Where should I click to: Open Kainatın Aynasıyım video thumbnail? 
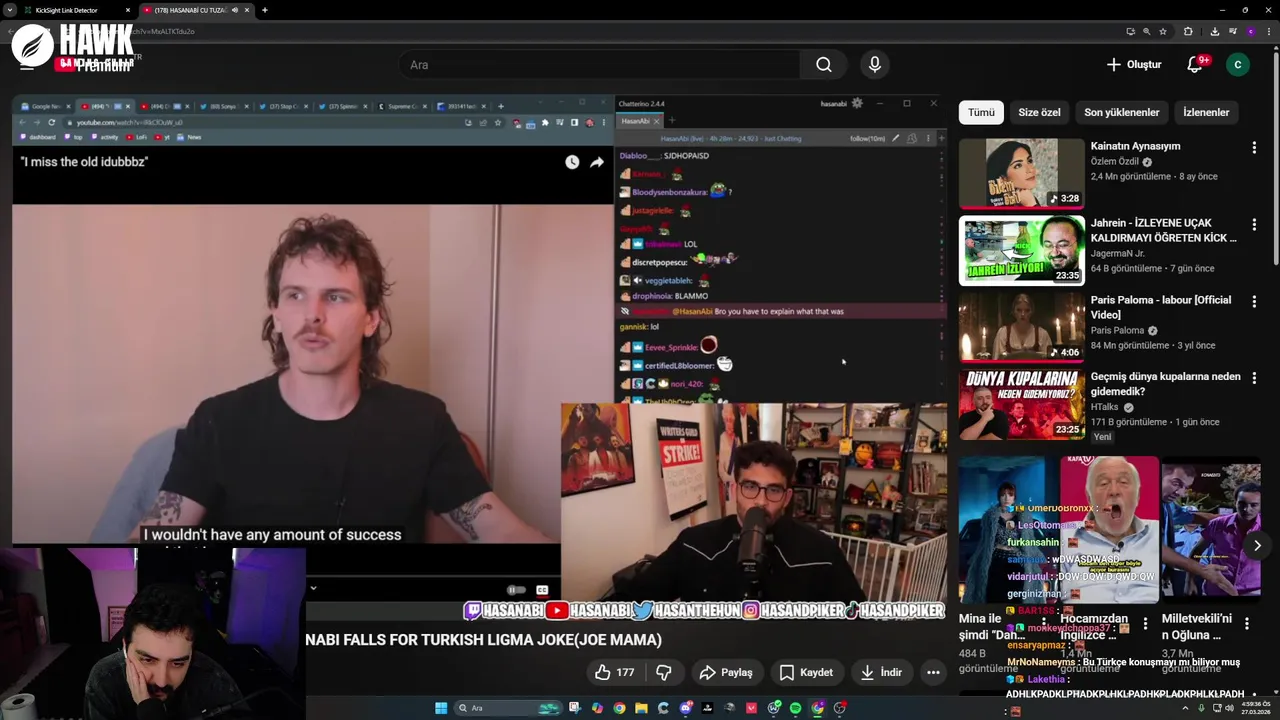coord(1021,173)
